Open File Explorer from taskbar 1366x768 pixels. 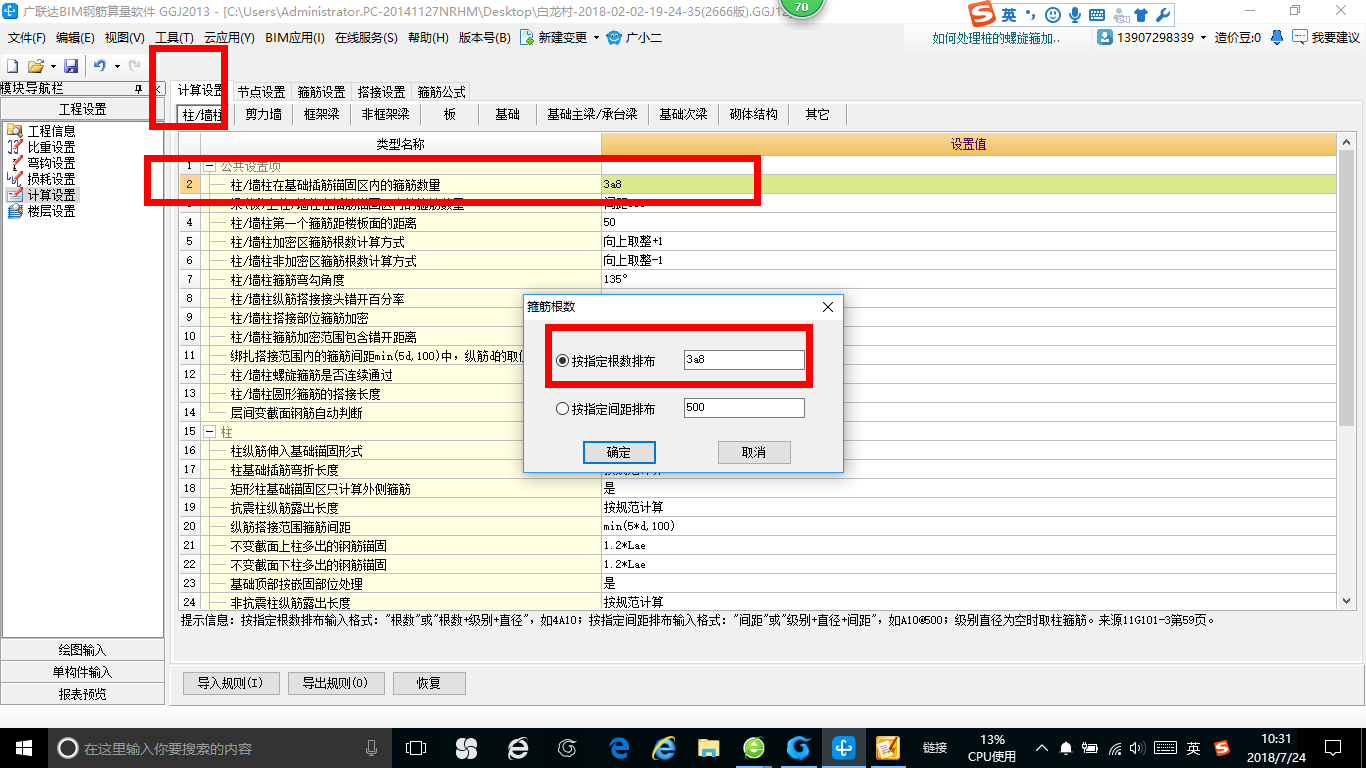pos(708,747)
